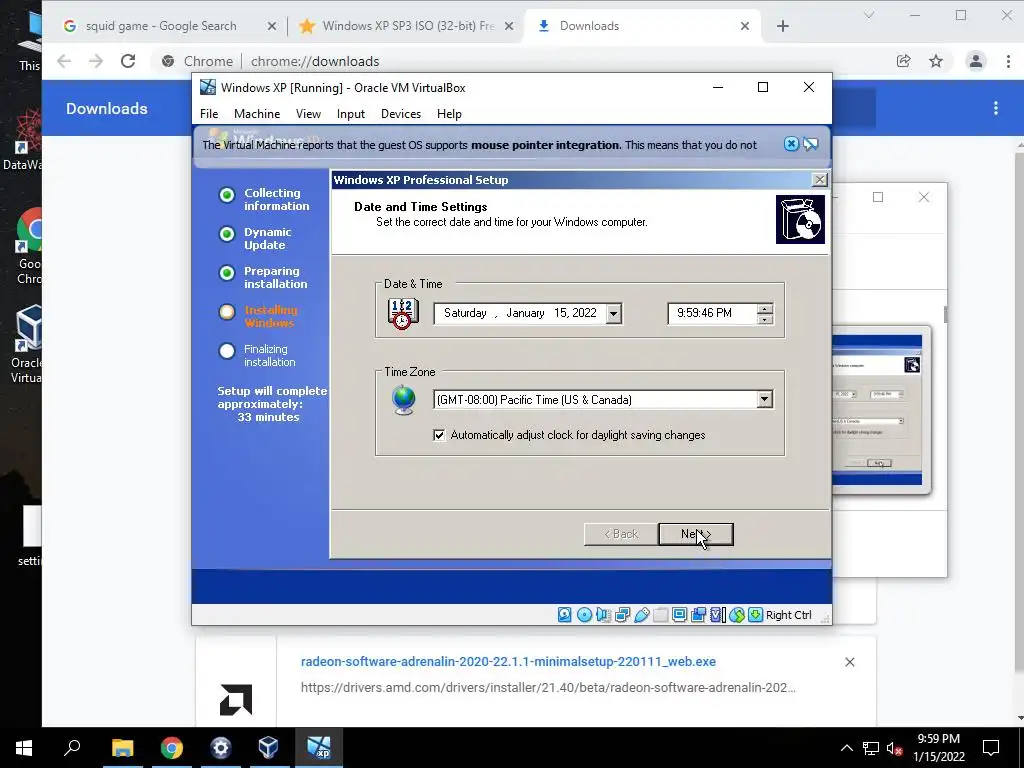Click Next in XP Setup
Viewport: 1024px width, 768px height.
(x=696, y=534)
